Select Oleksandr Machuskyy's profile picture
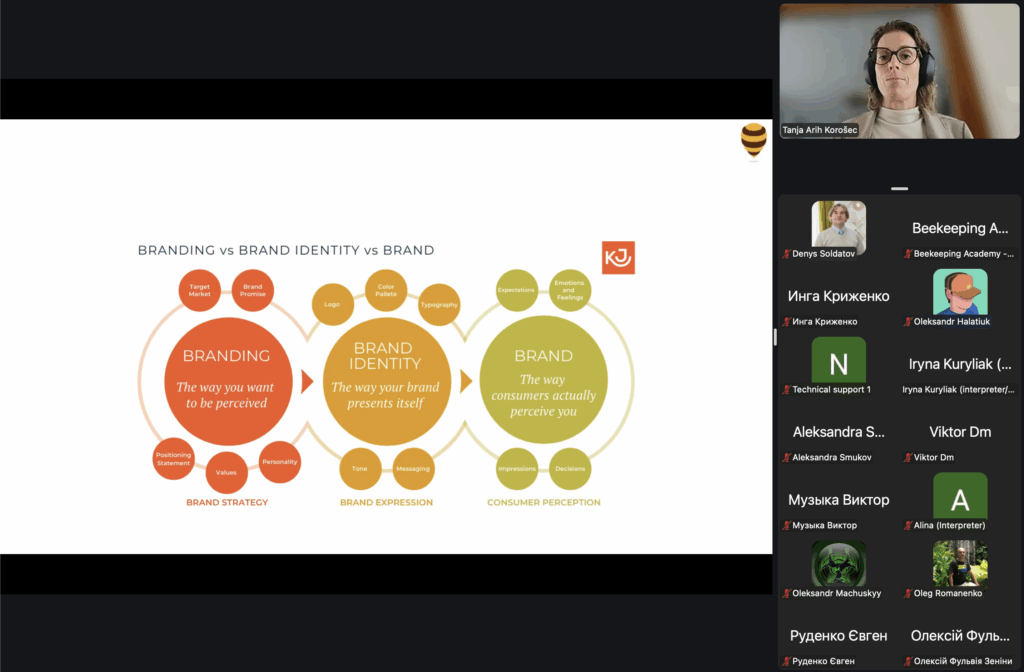This screenshot has width=1024, height=672. [x=839, y=564]
